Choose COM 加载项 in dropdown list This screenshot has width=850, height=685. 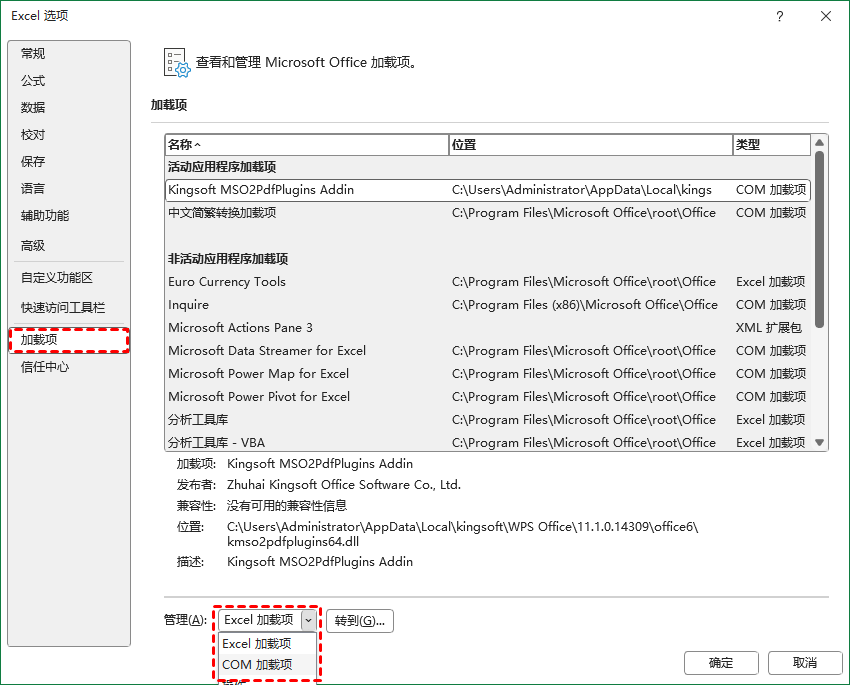tap(267, 665)
